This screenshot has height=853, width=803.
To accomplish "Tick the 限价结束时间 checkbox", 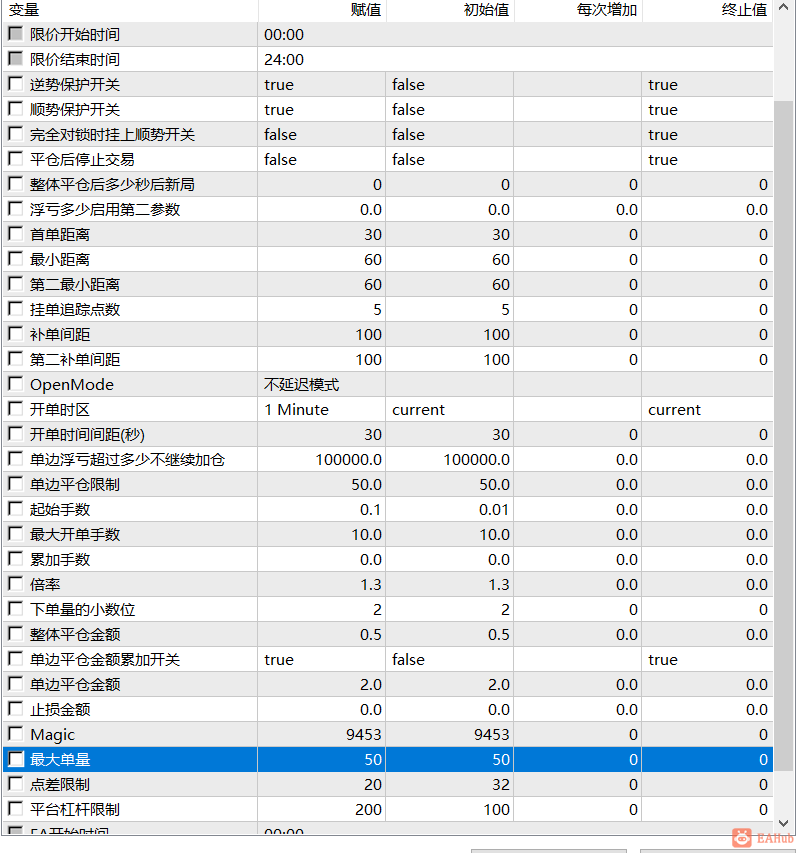I will [x=16, y=59].
